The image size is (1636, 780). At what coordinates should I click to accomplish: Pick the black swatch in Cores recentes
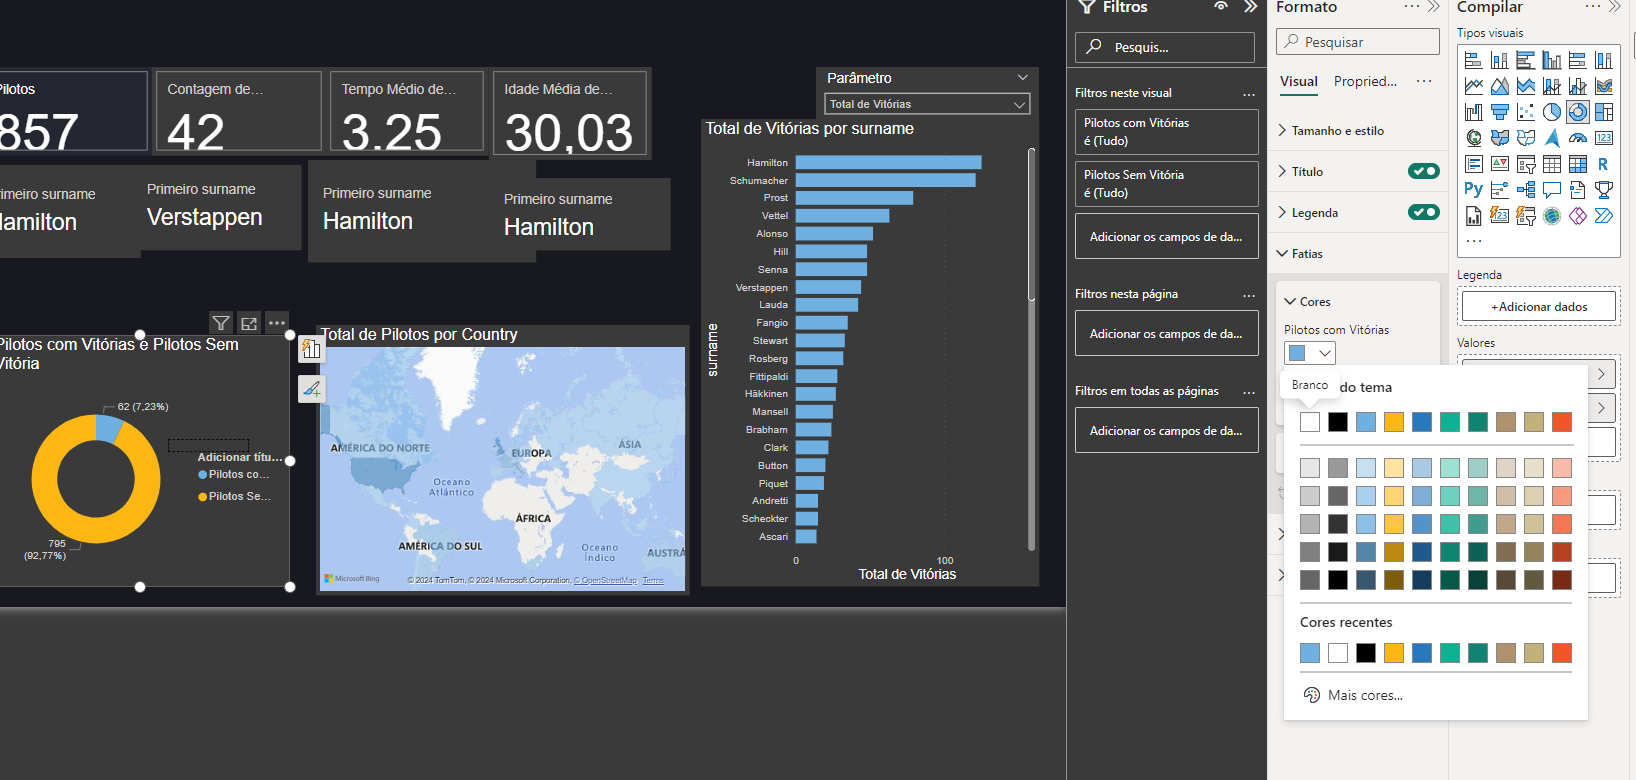click(x=1366, y=653)
